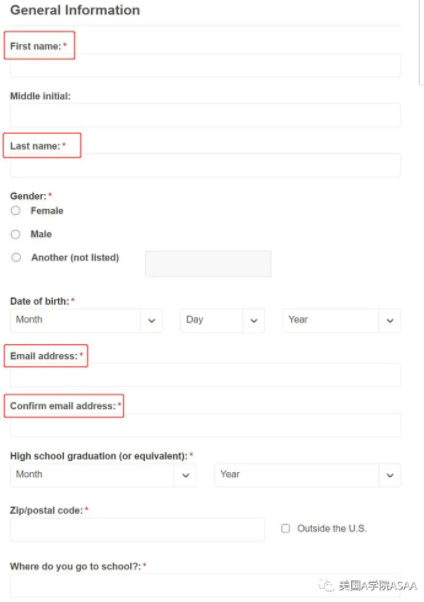The image size is (424, 602).
Task: Expand the graduation Month dropdown
Action: click(103, 475)
